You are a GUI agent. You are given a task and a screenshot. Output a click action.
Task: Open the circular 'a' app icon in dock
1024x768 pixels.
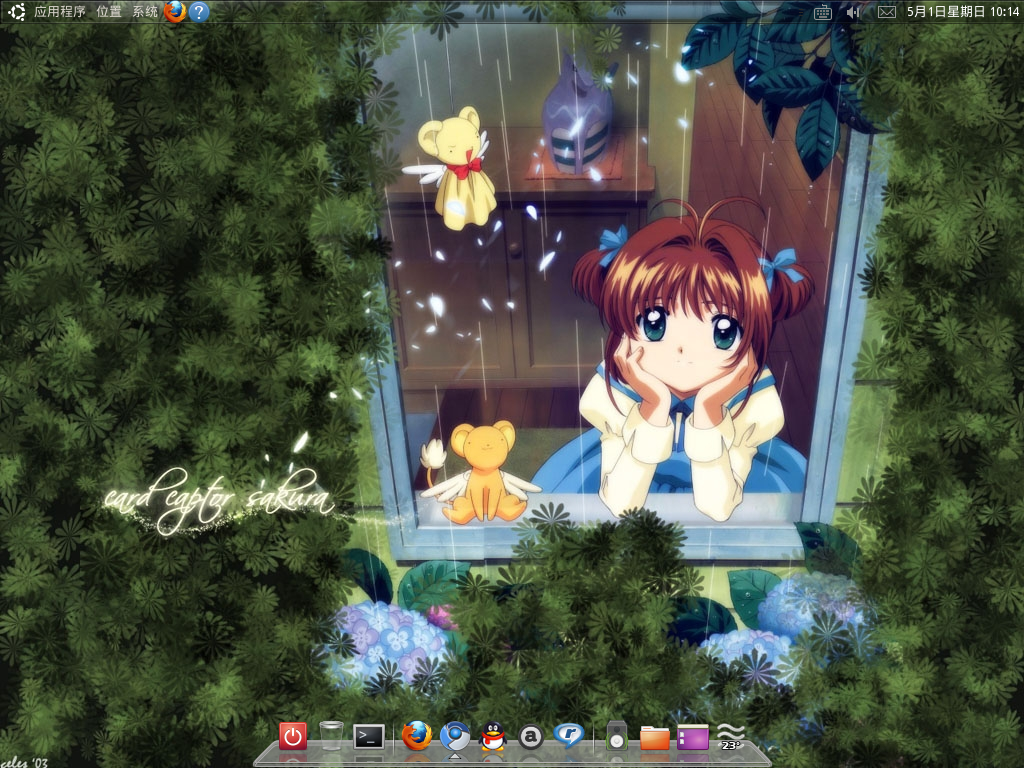531,738
